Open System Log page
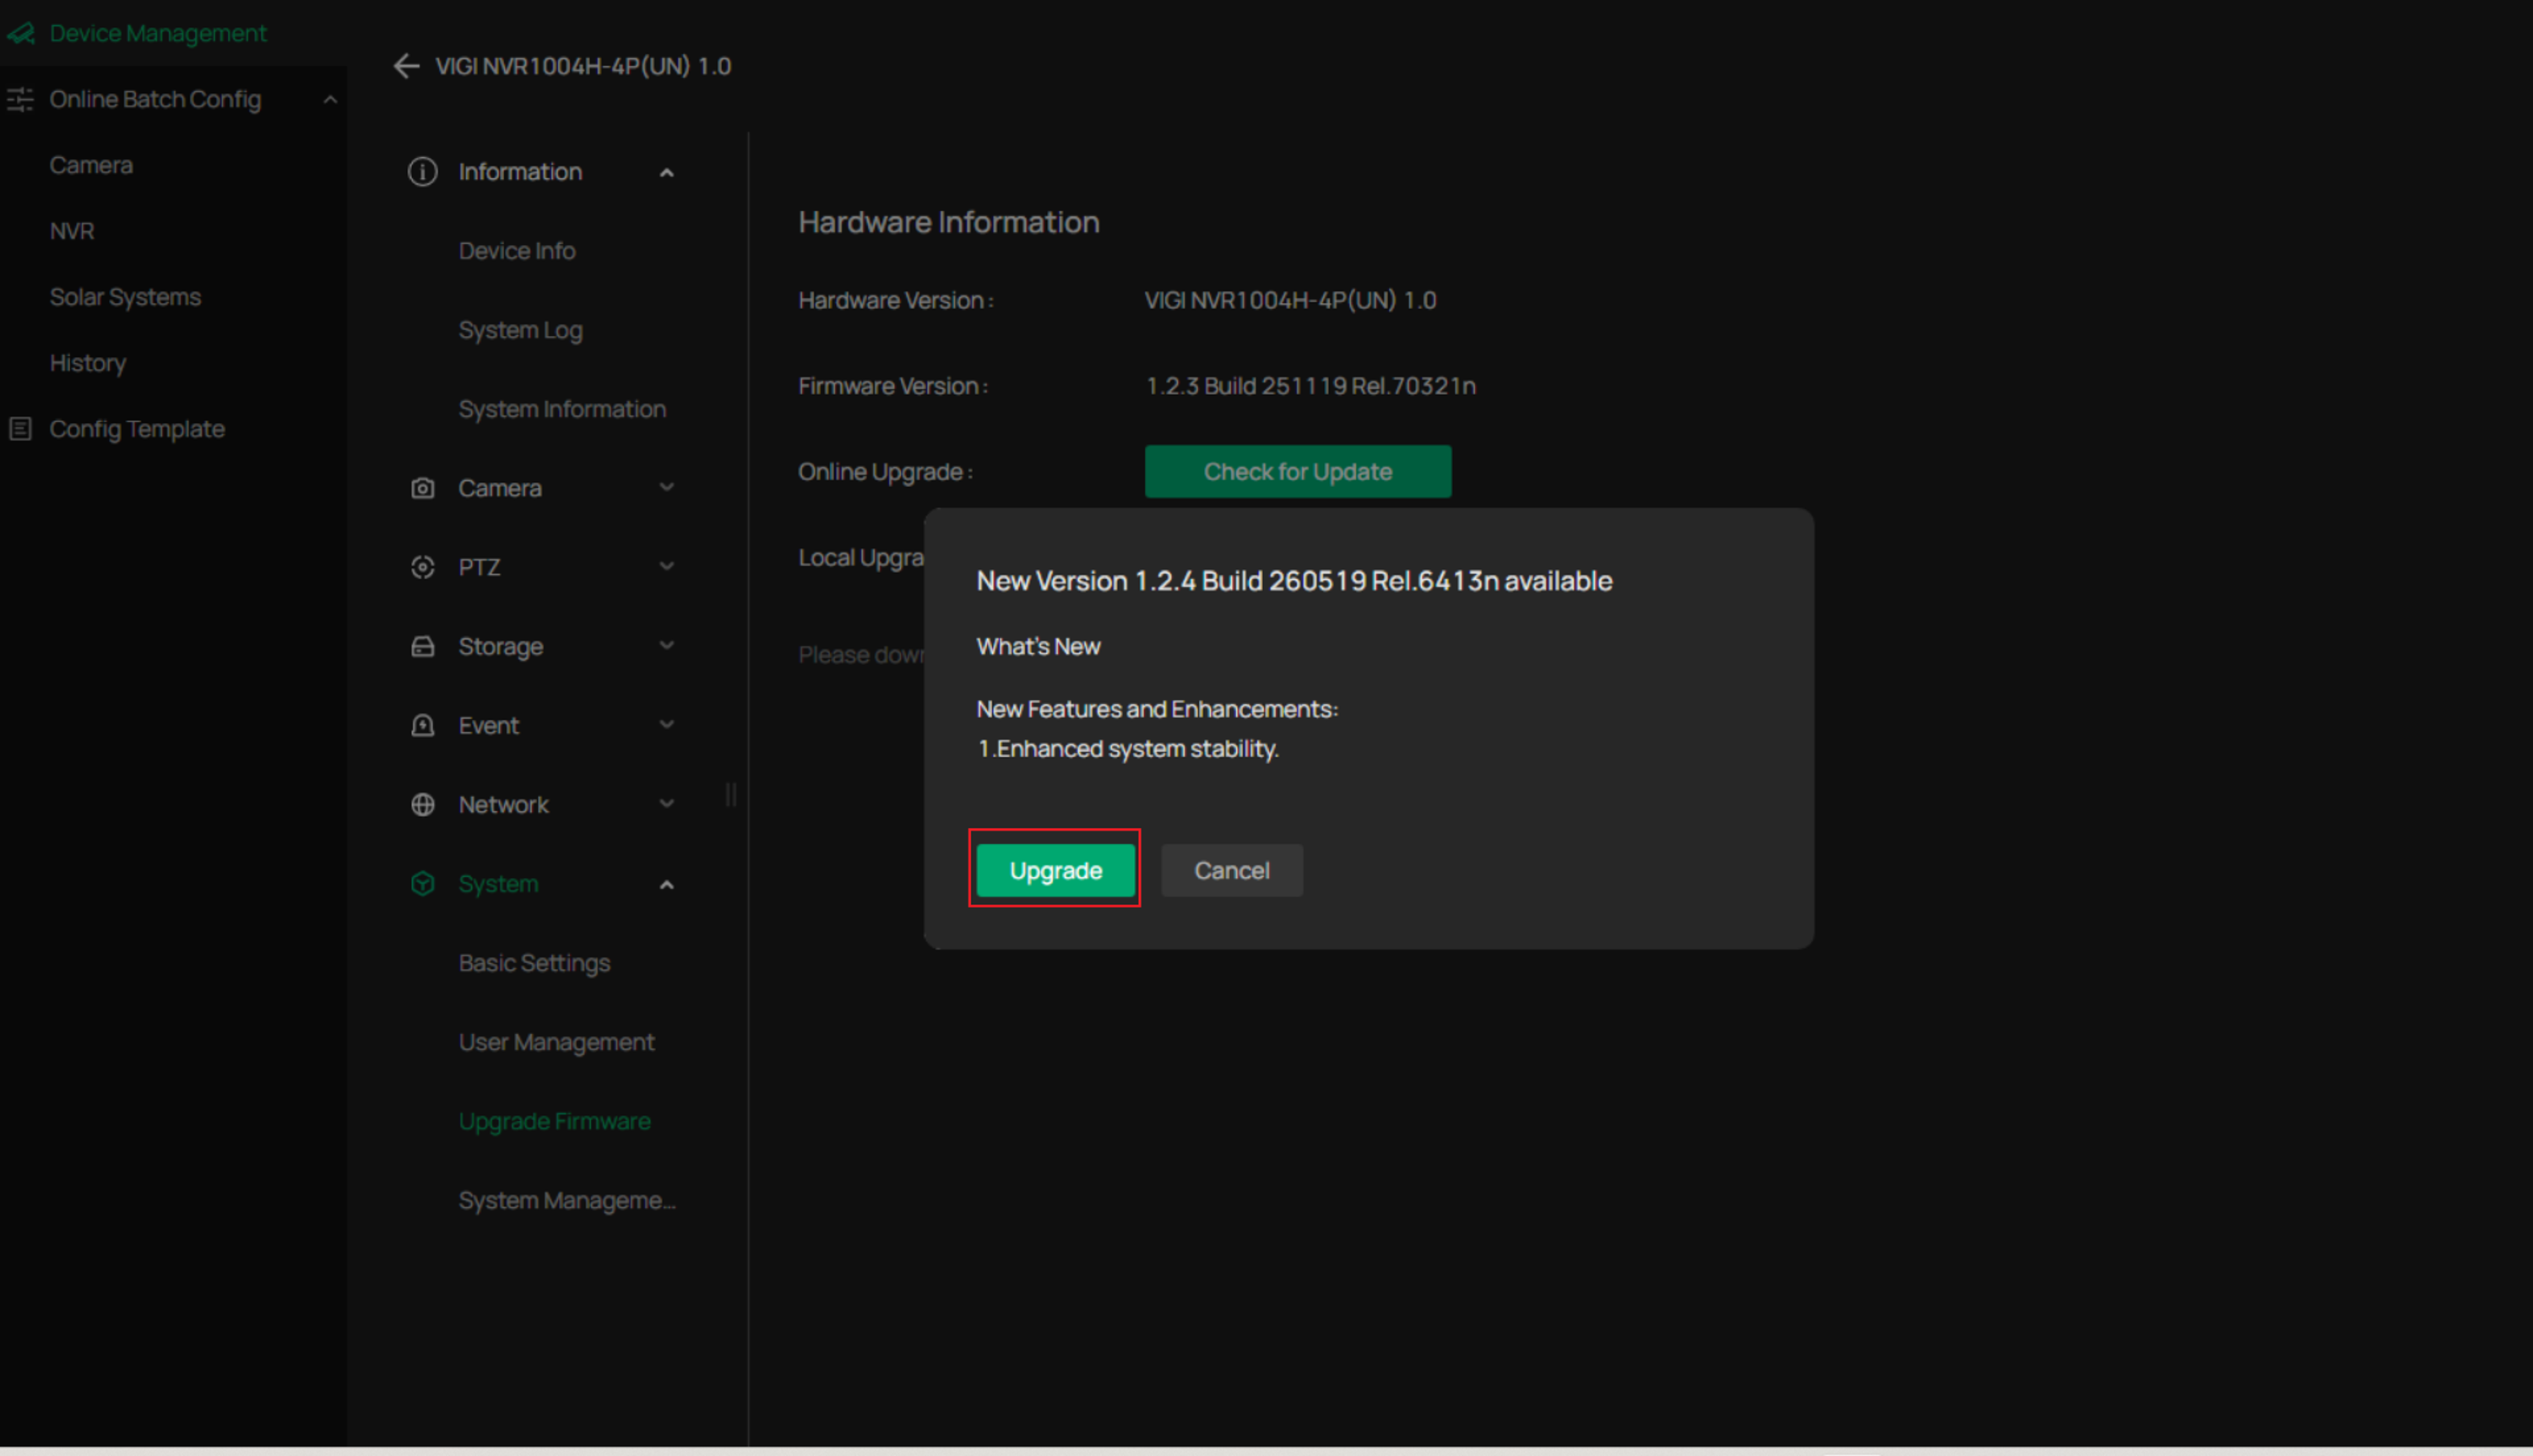This screenshot has width=2533, height=1456. 520,330
